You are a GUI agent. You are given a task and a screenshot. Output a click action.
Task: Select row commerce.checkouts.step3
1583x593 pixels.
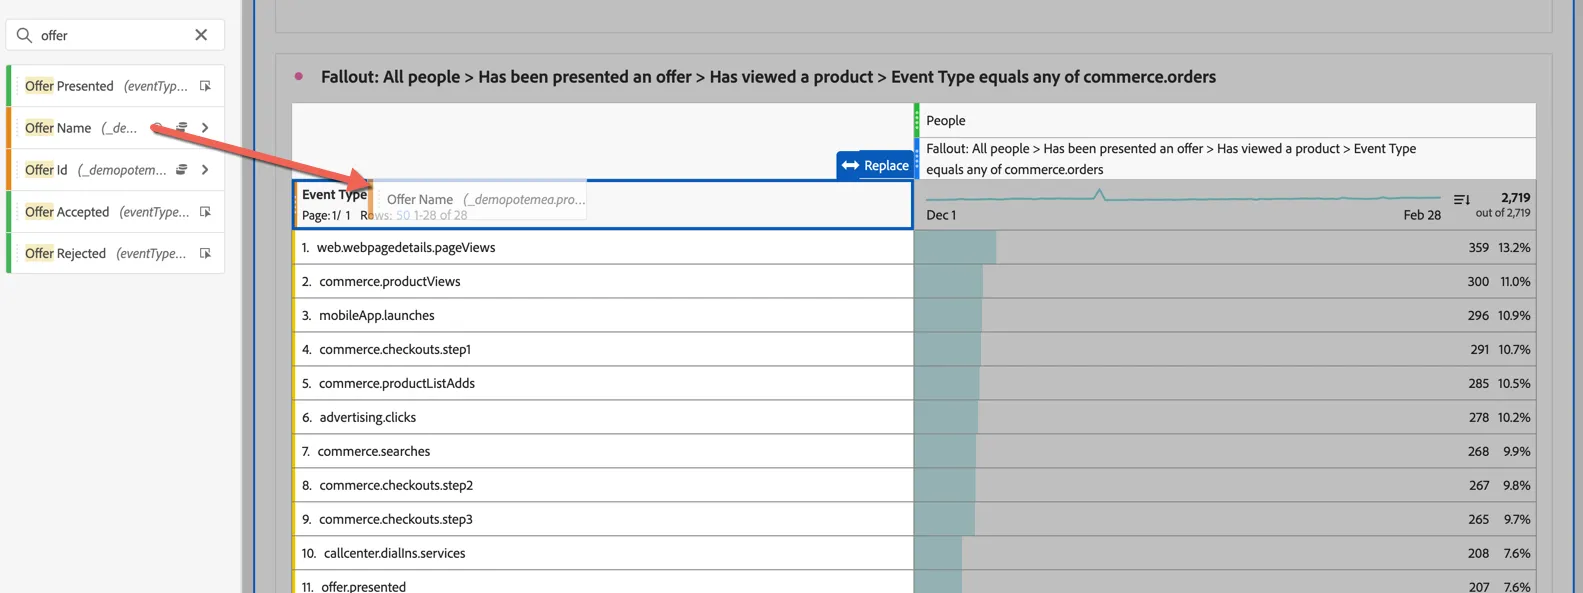point(603,519)
